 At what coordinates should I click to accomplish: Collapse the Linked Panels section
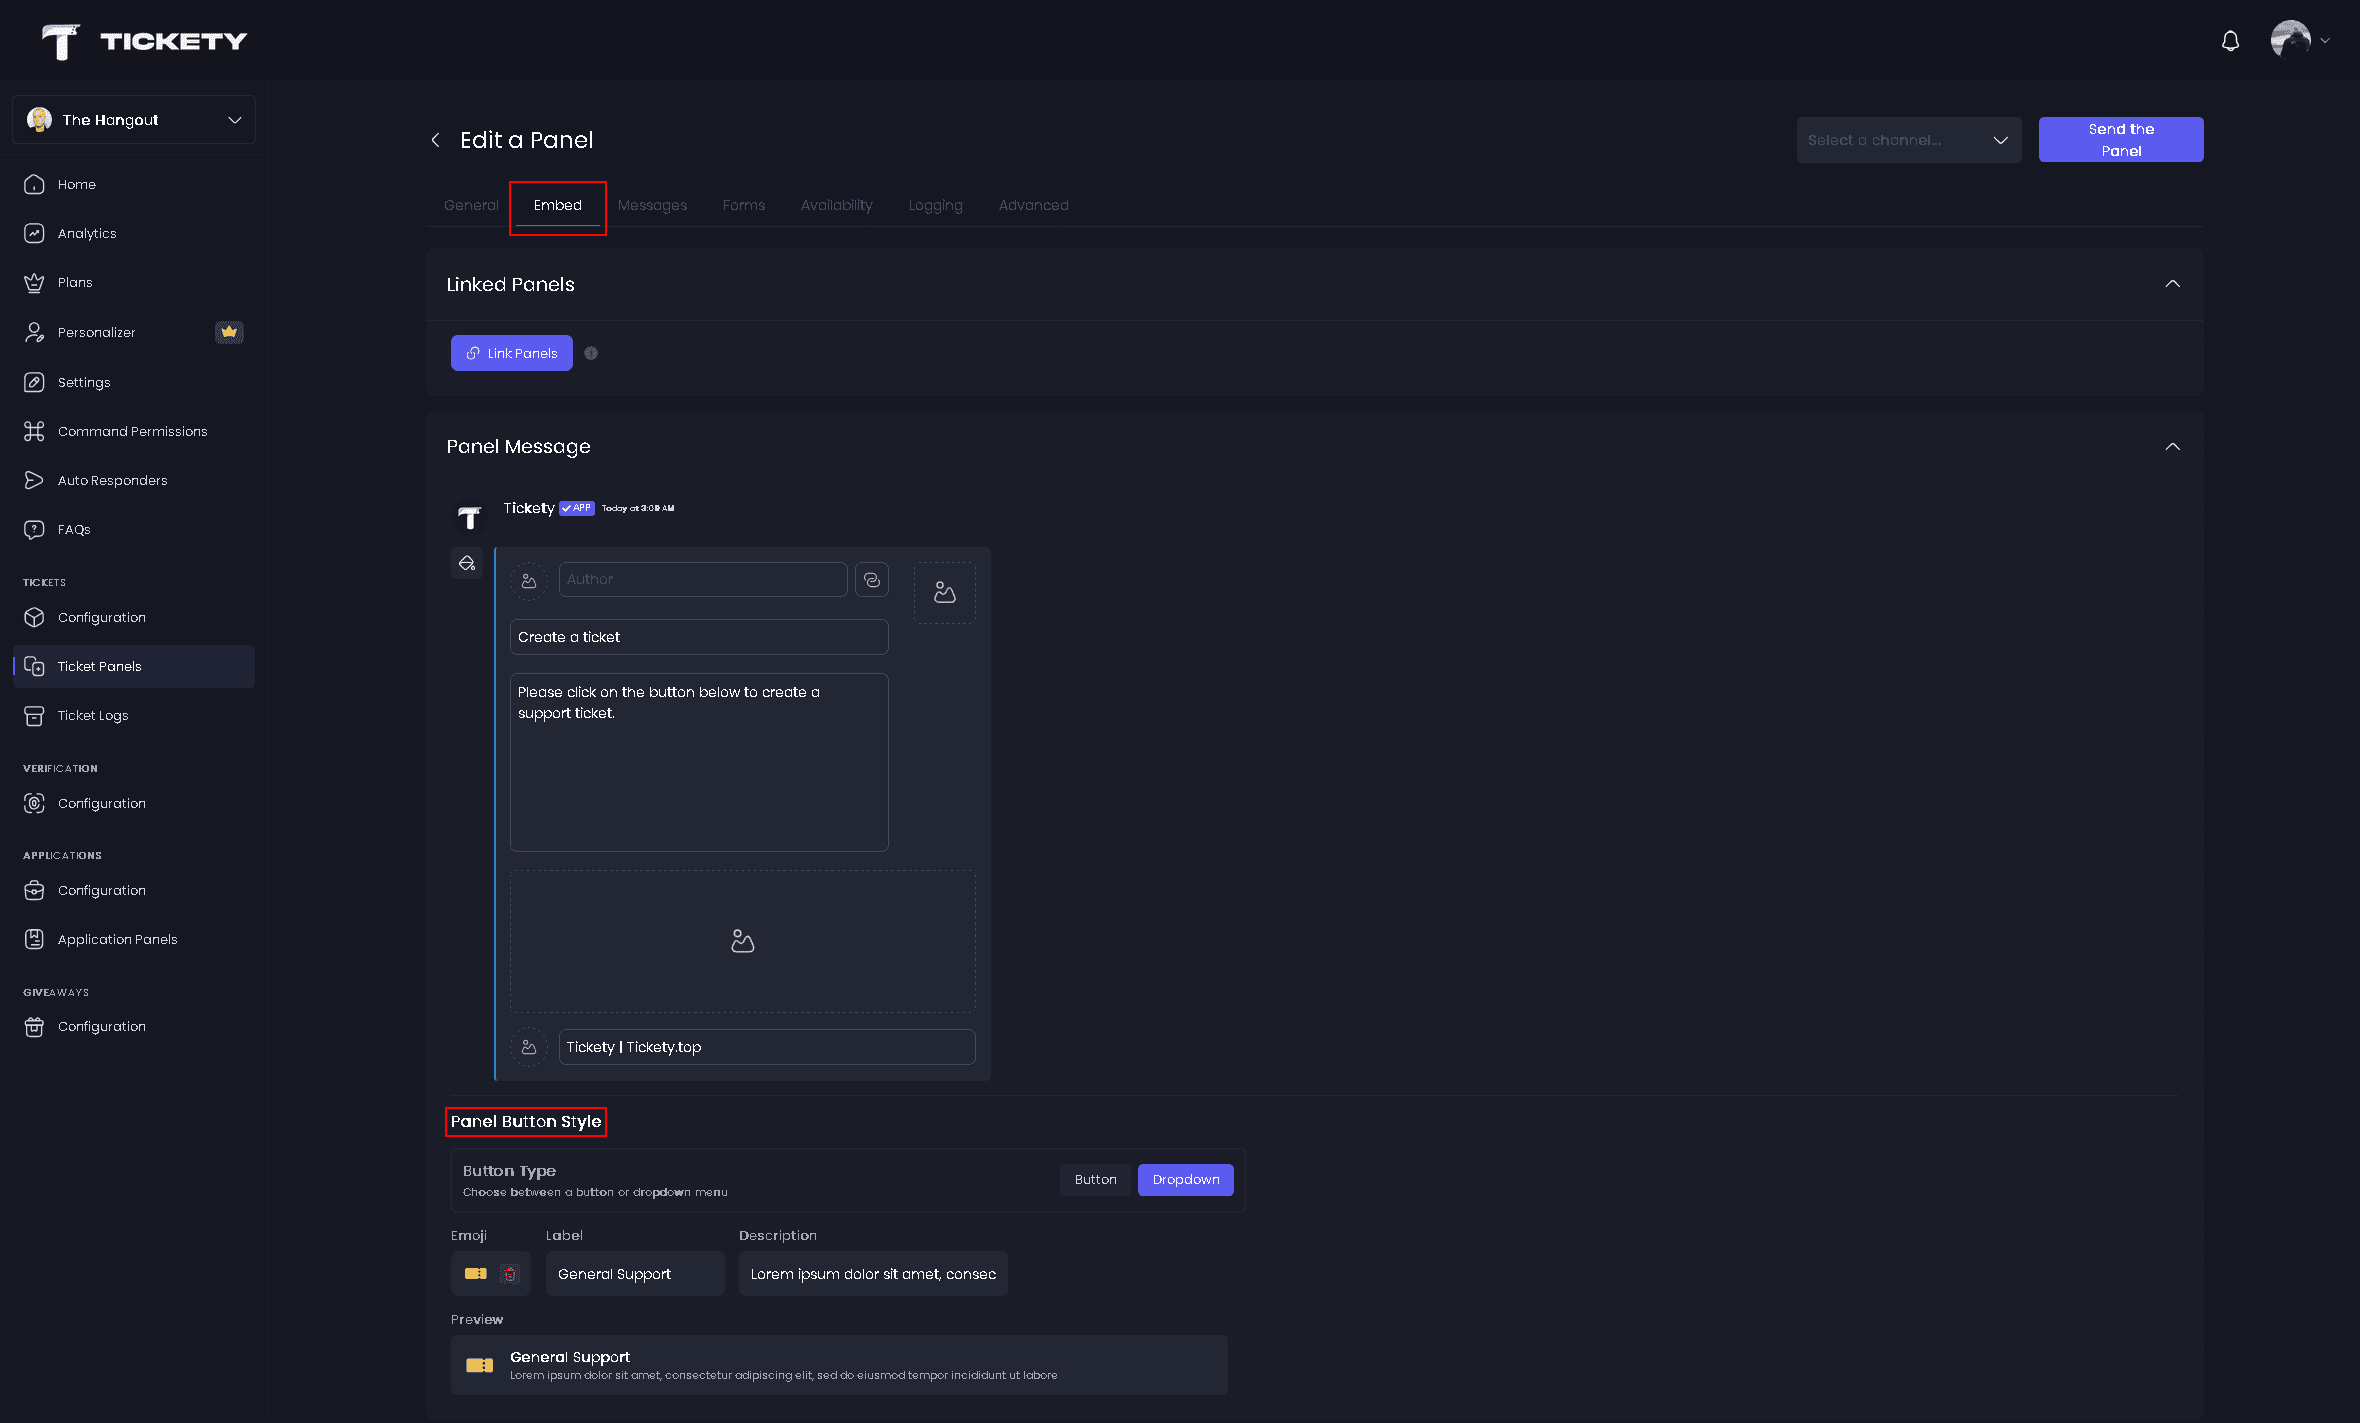[x=2172, y=284]
